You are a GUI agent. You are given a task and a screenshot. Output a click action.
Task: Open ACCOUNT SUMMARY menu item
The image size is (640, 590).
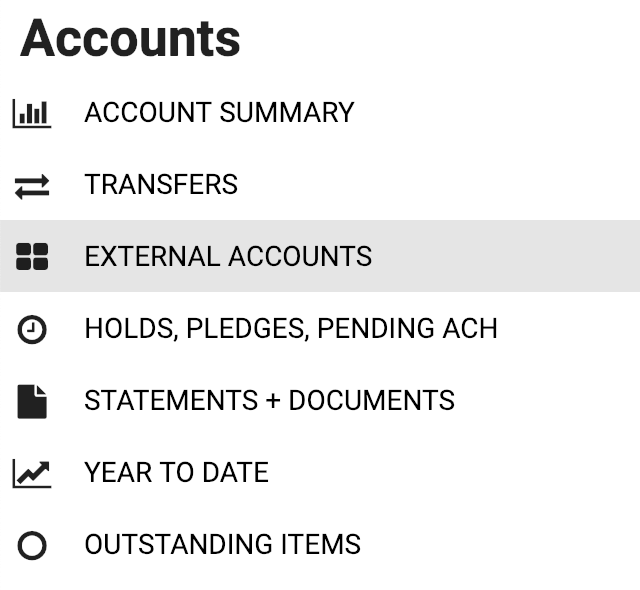pyautogui.click(x=219, y=113)
